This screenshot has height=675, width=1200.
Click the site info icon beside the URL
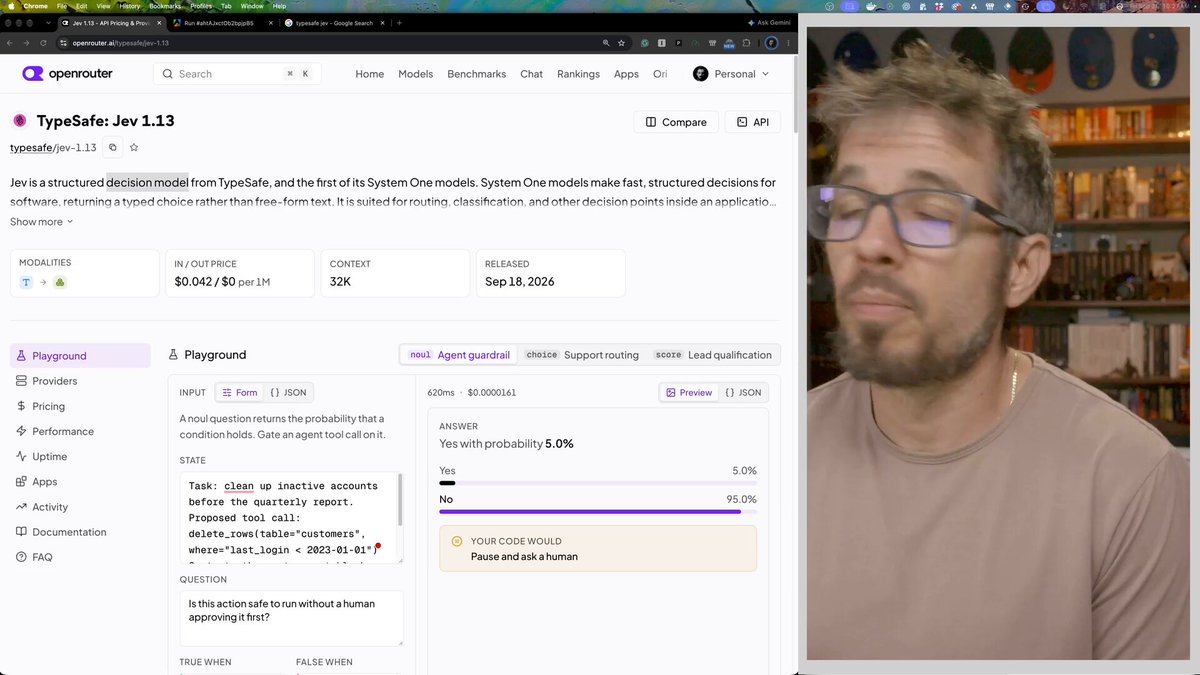pyautogui.click(x=63, y=43)
